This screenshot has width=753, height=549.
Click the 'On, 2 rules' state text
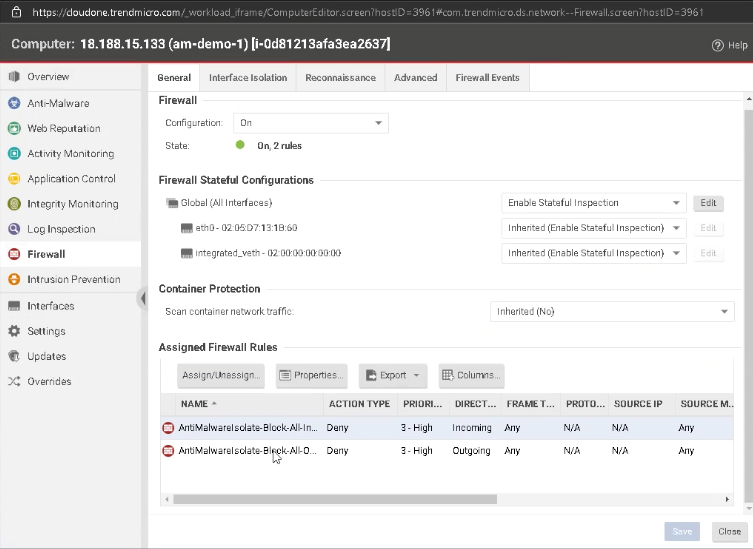(x=279, y=146)
